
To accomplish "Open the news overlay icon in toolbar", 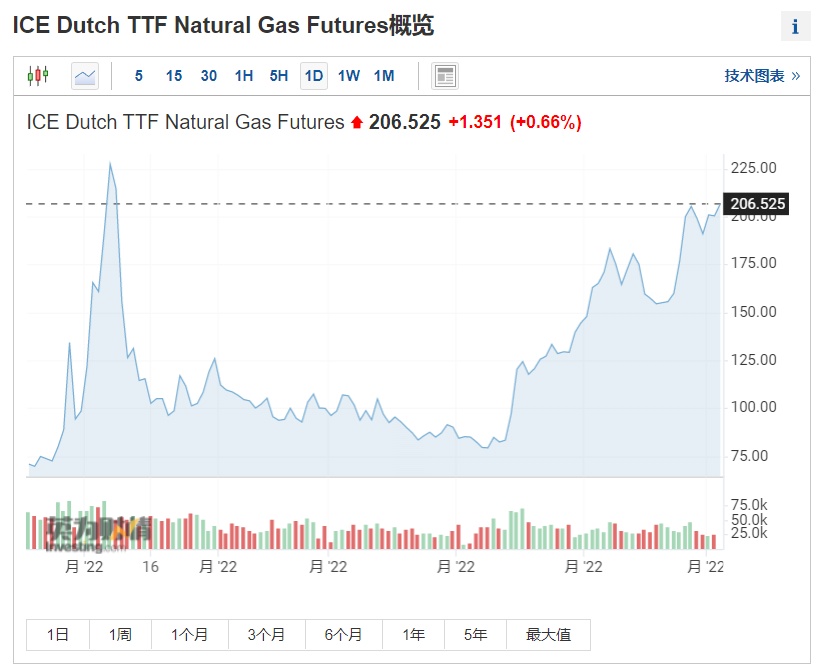I will click(x=444, y=75).
